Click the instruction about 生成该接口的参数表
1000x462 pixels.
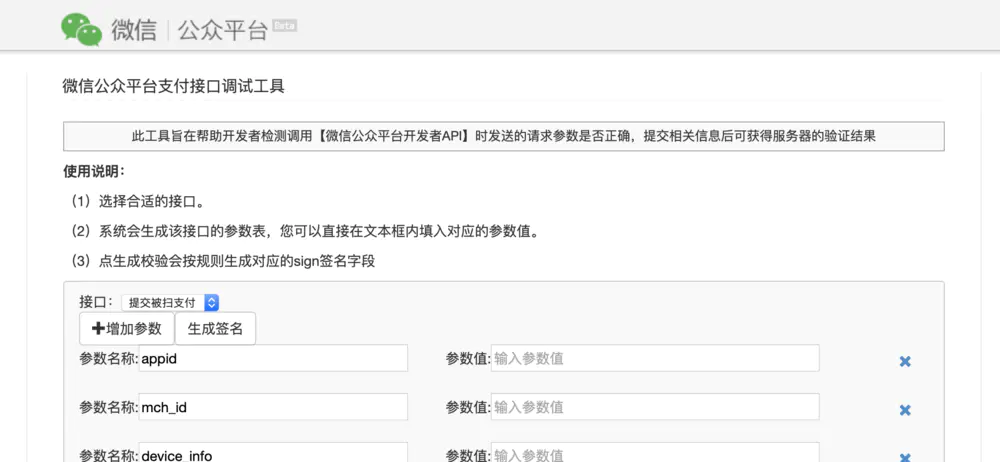[x=305, y=231]
